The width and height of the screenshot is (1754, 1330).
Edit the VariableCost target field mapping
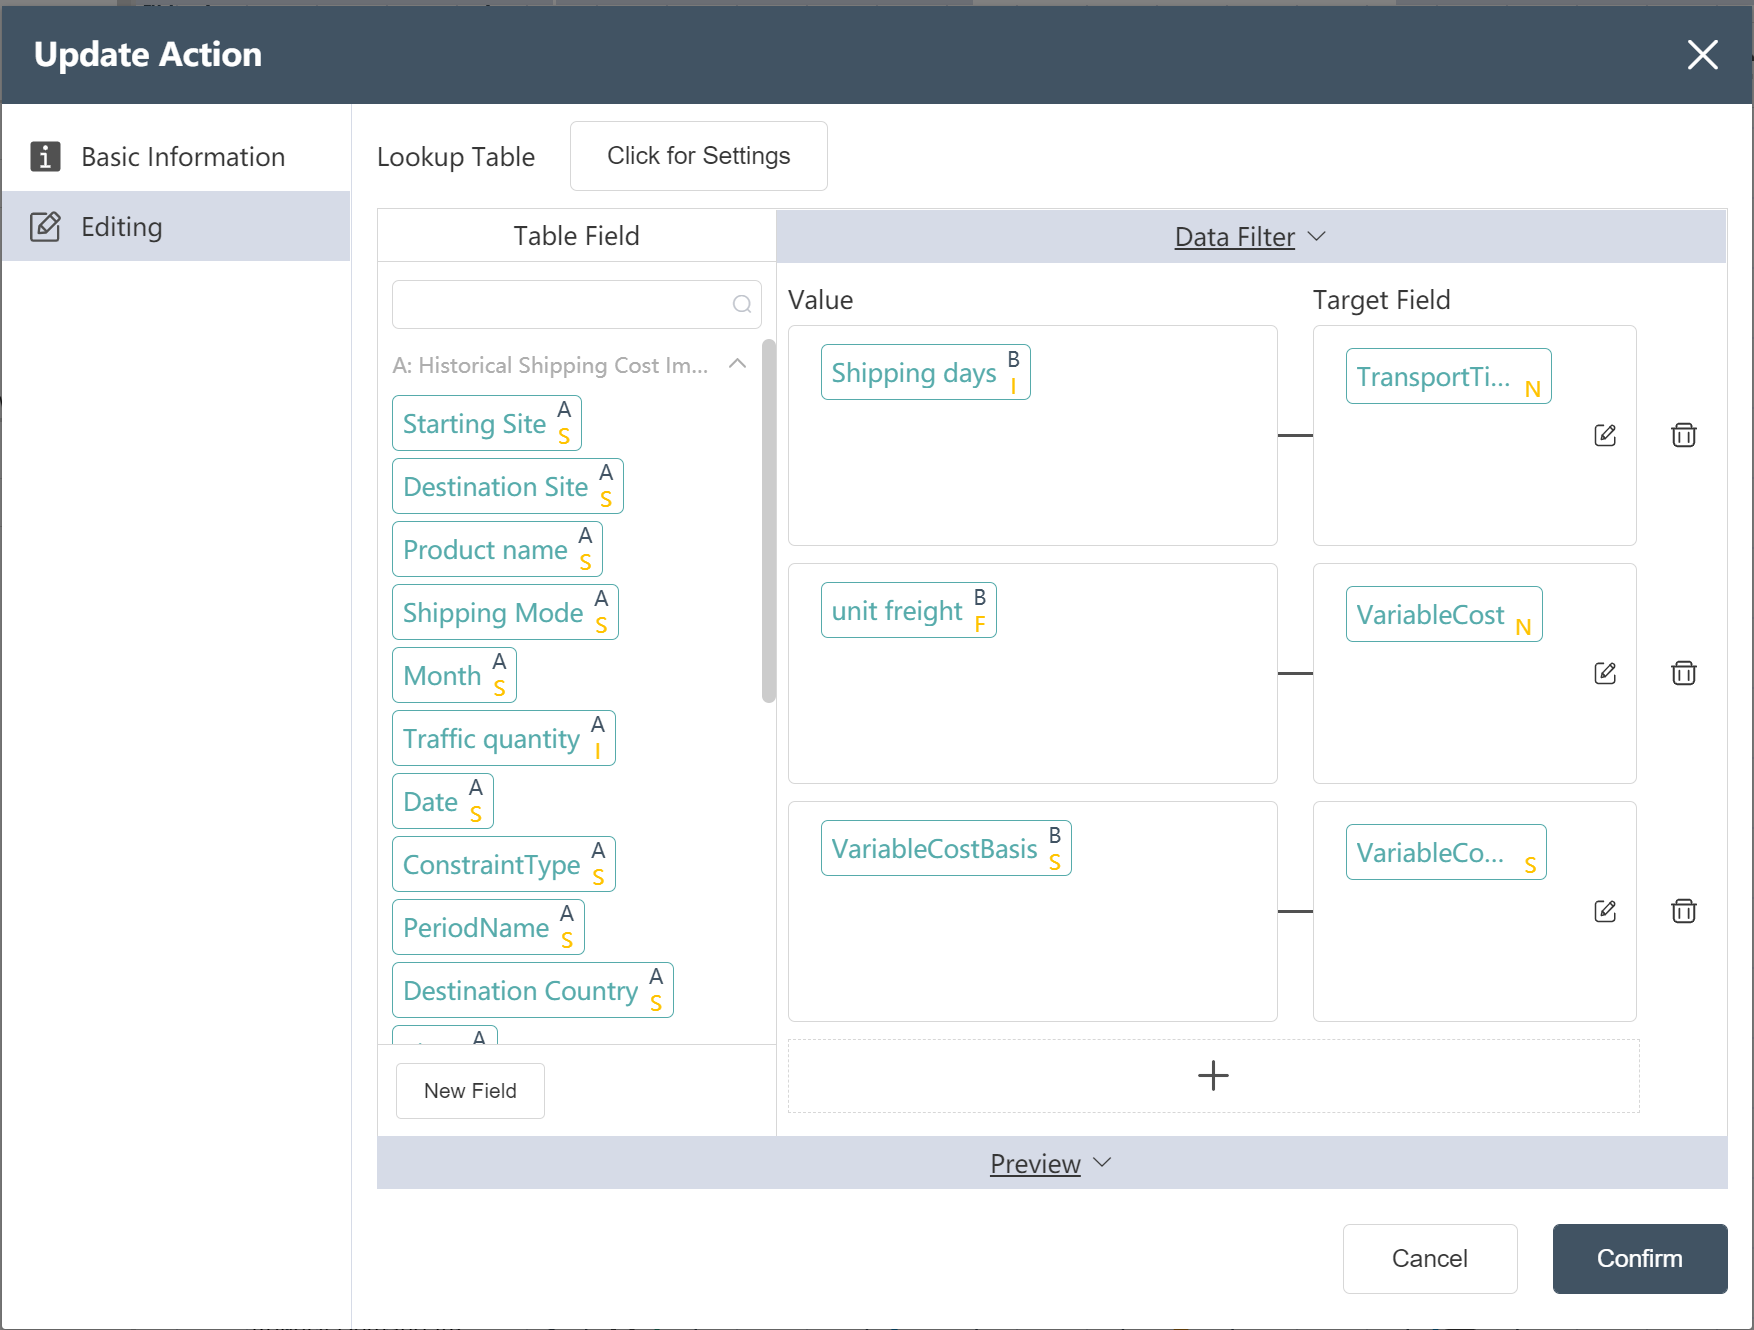[1605, 673]
